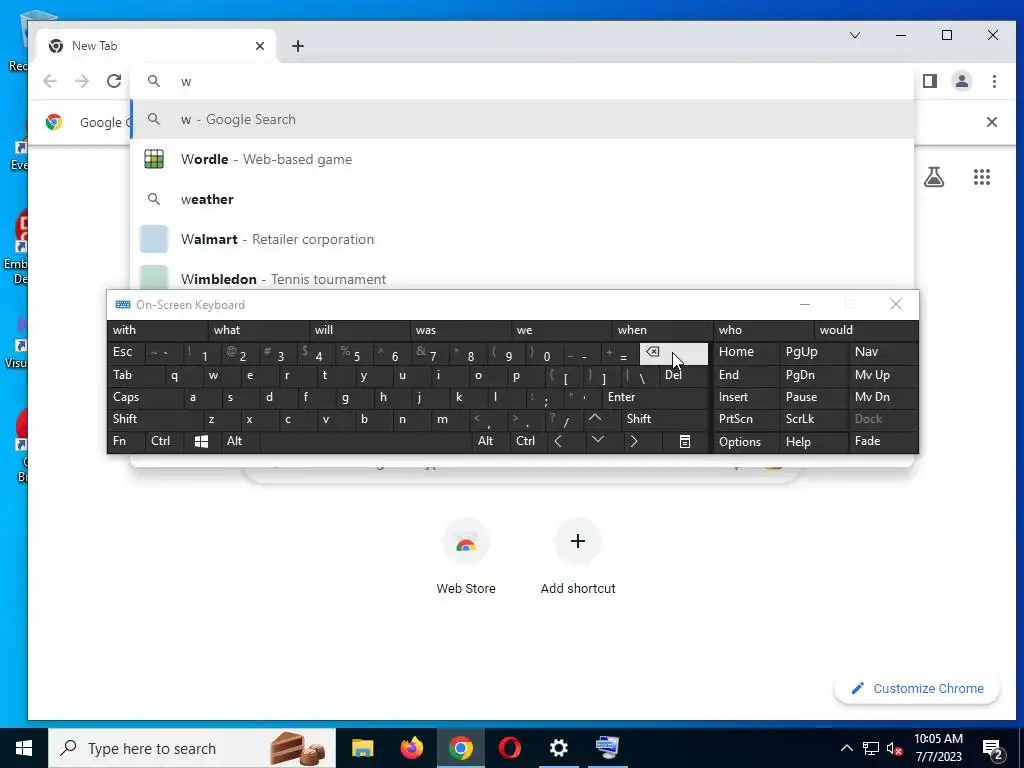Image resolution: width=1024 pixels, height=768 pixels.
Task: Toggle the Fade key on keyboard
Action: [x=884, y=441]
